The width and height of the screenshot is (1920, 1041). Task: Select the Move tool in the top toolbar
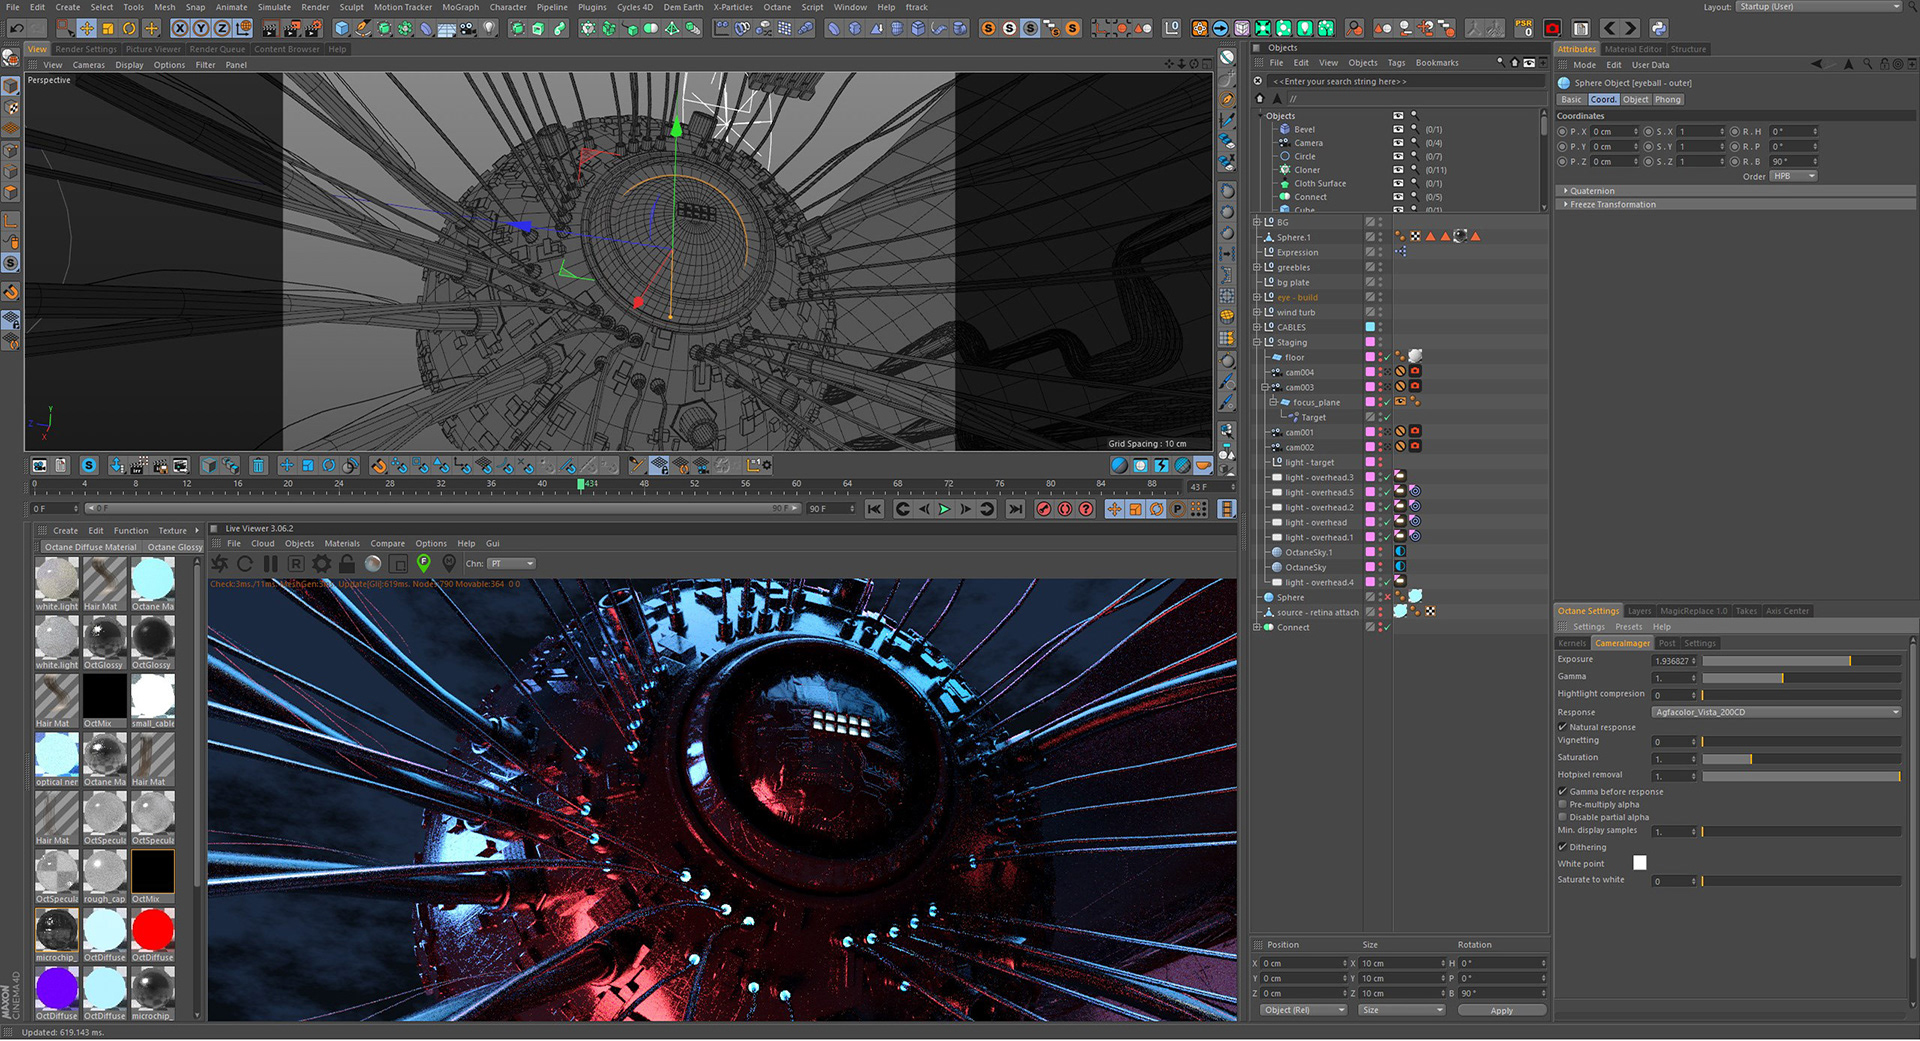pos(87,28)
